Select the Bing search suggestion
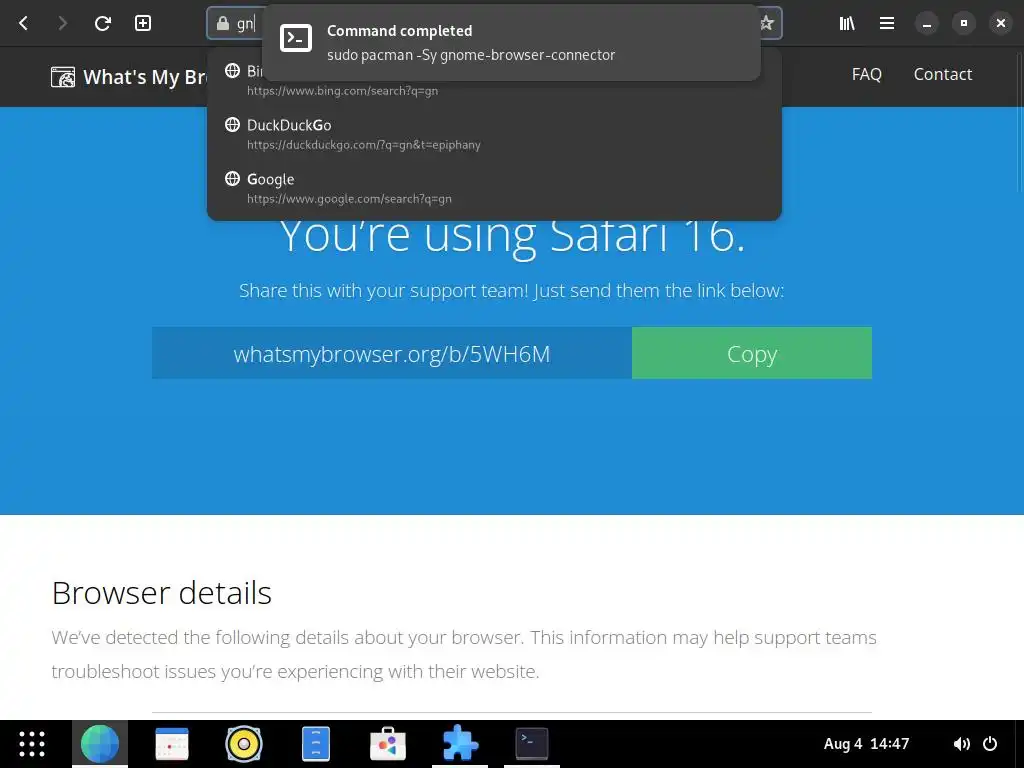Image resolution: width=1024 pixels, height=768 pixels. [494, 80]
